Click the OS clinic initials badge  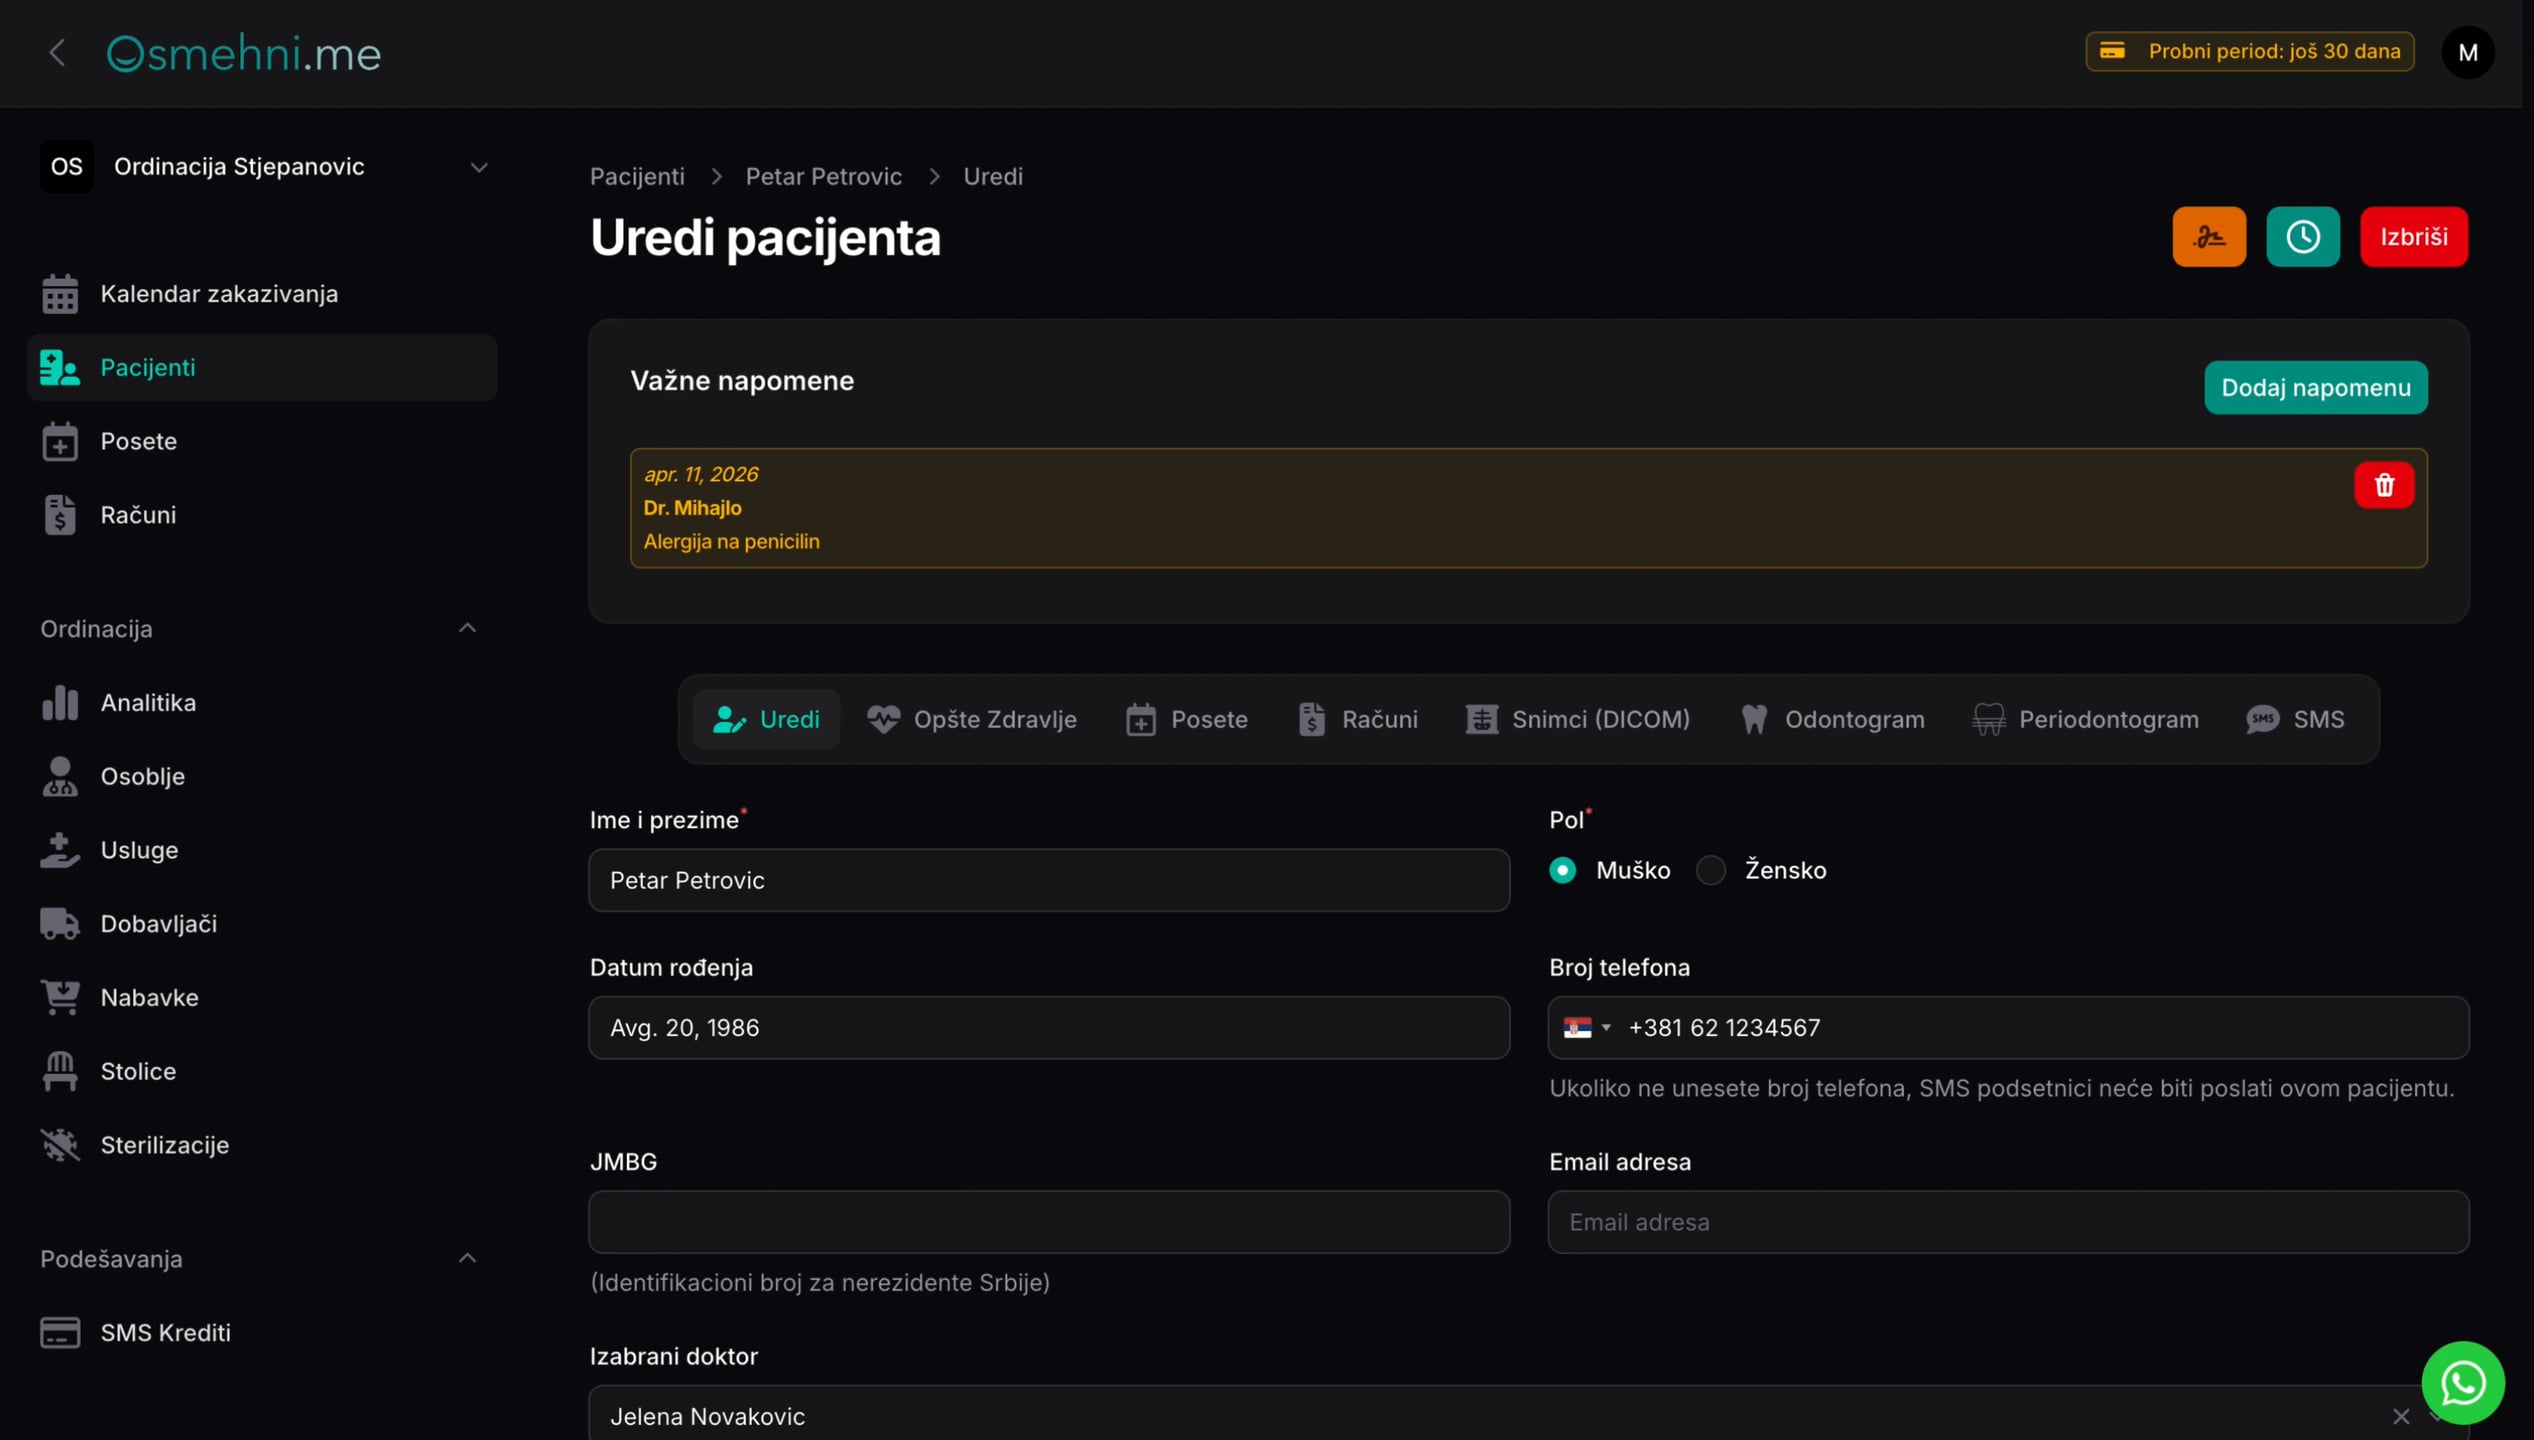(66, 166)
